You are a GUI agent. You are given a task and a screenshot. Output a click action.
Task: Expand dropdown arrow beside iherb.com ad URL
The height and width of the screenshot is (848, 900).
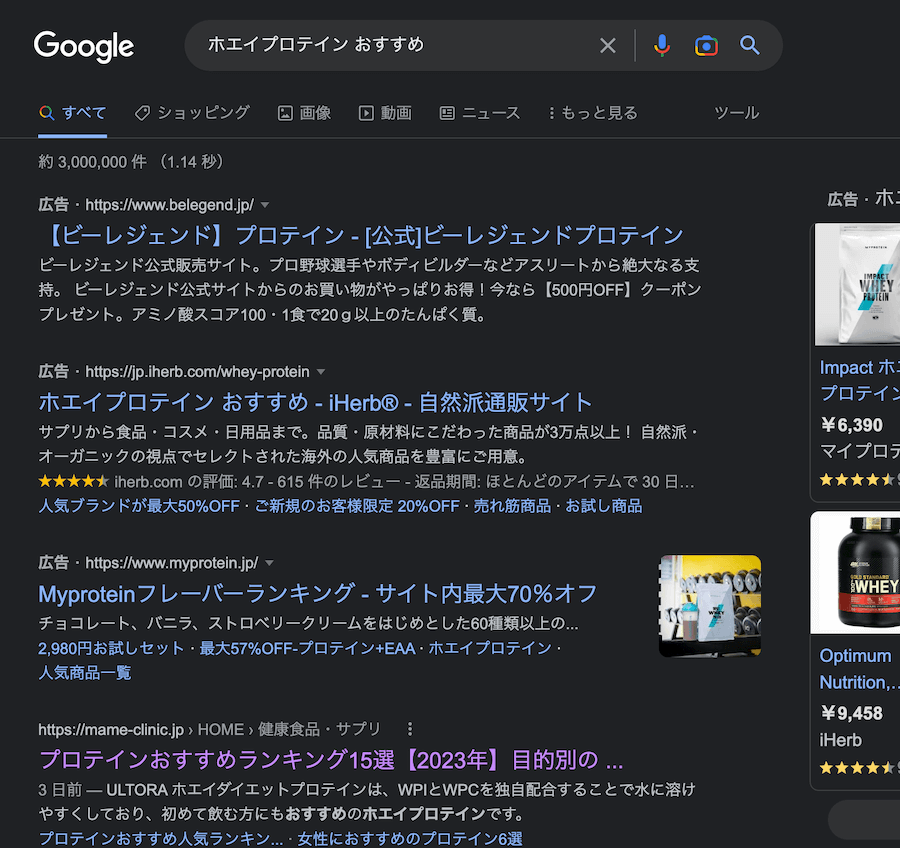click(x=321, y=372)
